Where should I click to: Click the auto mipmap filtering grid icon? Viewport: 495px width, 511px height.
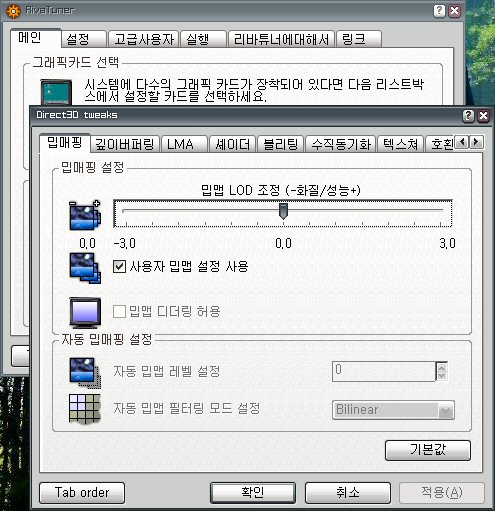[x=85, y=409]
